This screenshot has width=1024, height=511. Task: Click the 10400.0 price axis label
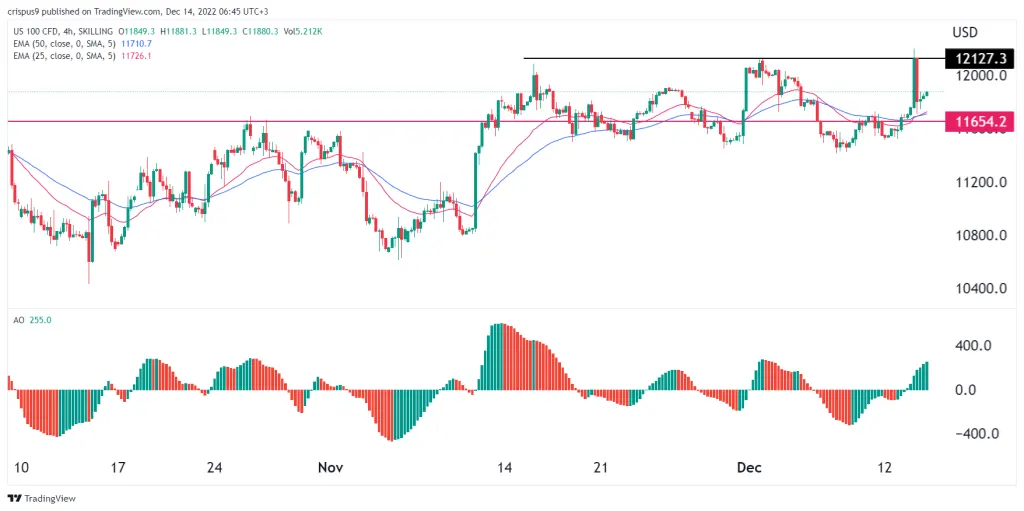coord(979,289)
